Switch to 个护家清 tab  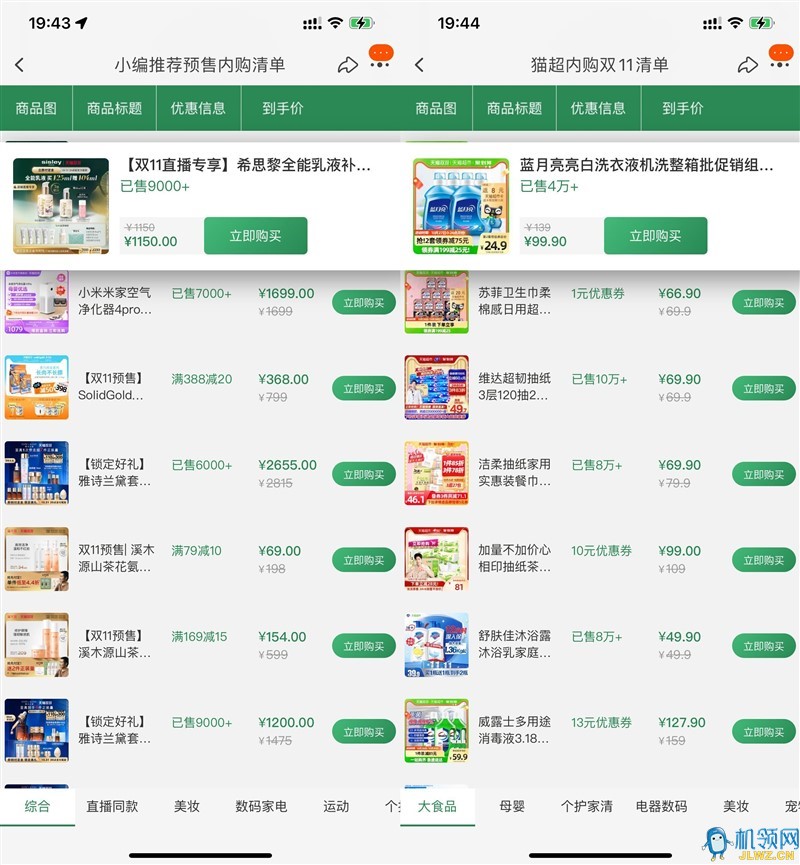pos(586,807)
